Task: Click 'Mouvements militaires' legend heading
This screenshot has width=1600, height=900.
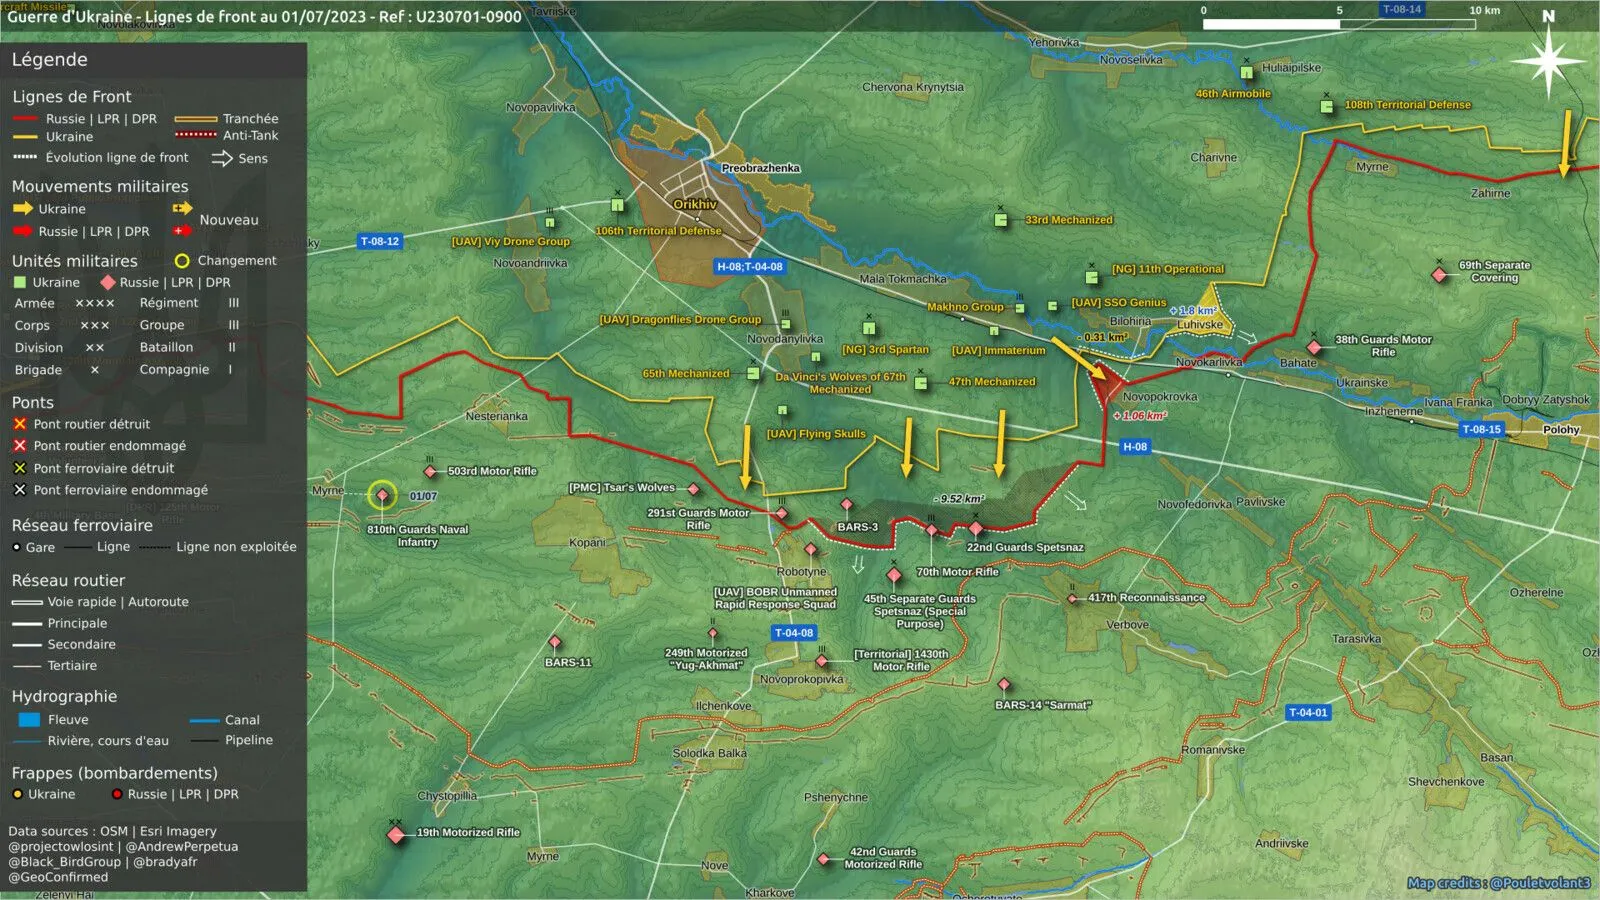Action: click(x=100, y=186)
